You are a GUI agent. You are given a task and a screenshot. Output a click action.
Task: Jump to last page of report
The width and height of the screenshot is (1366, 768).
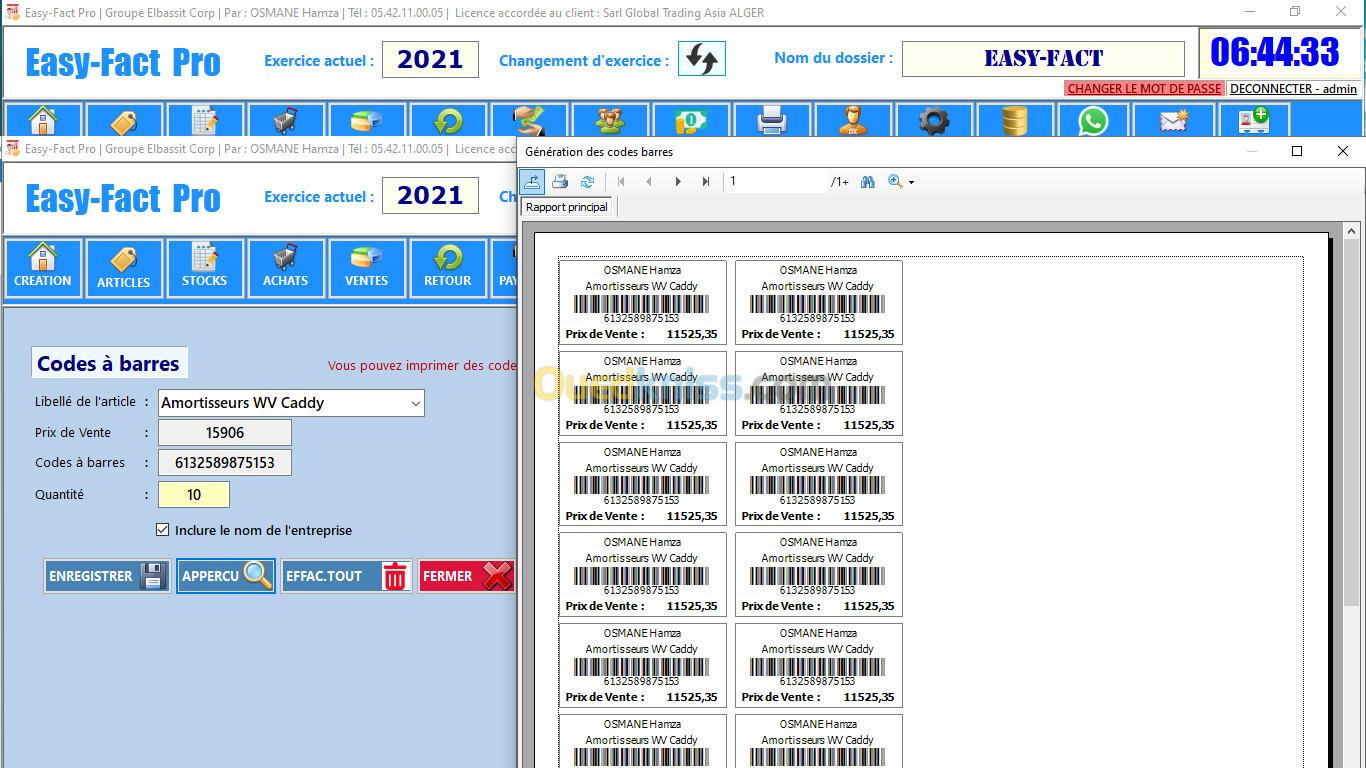[706, 181]
